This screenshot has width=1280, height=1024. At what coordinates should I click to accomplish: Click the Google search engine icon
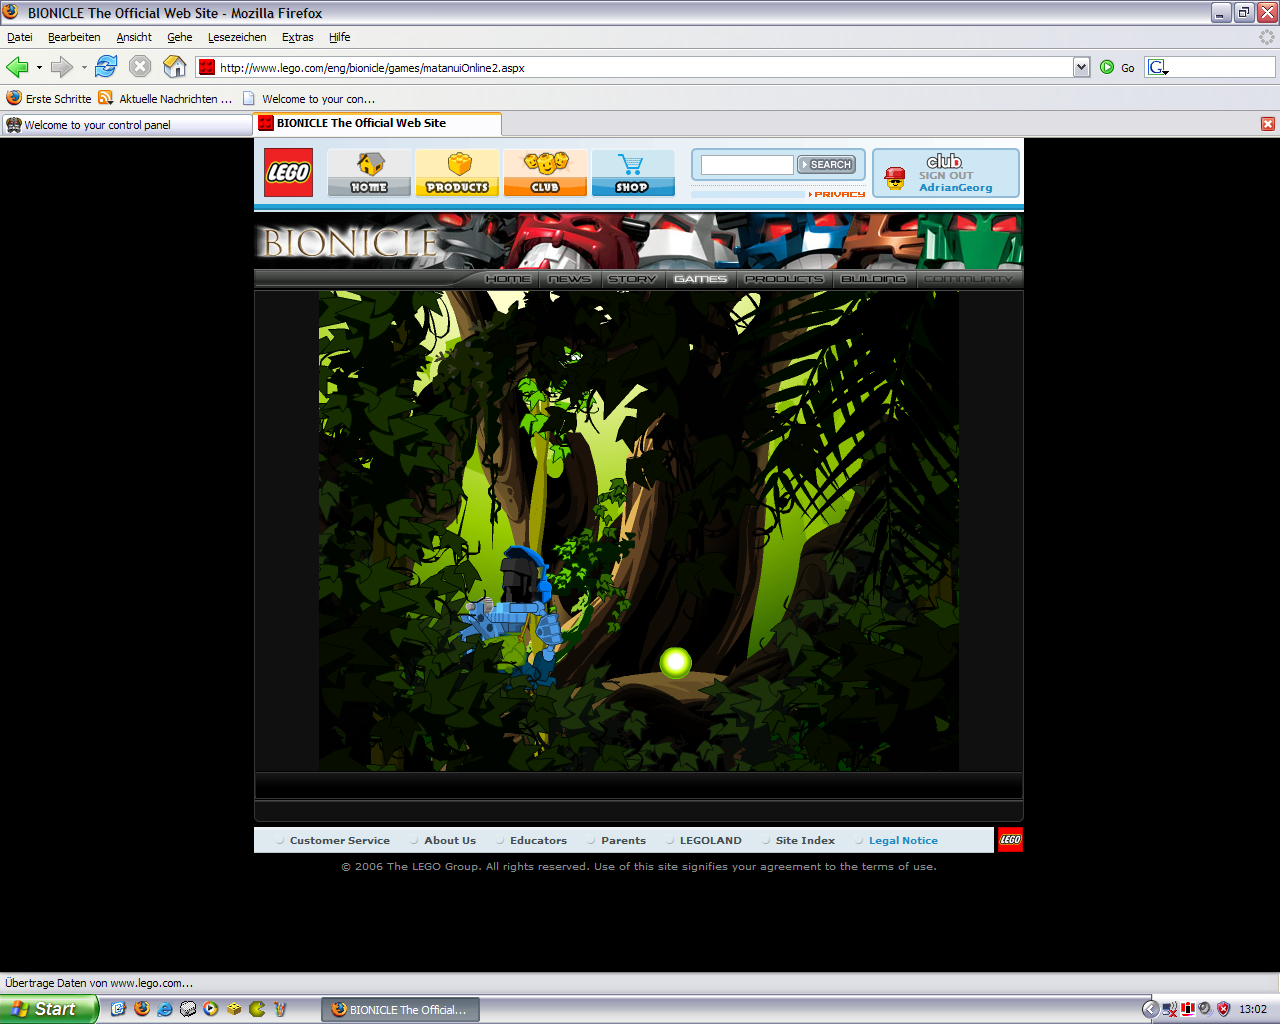tap(1156, 67)
